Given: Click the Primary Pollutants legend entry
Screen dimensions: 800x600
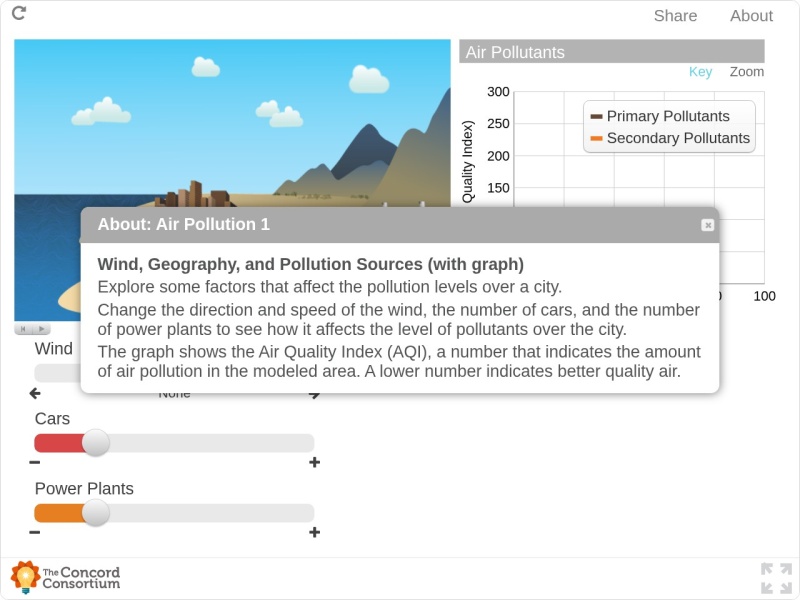Looking at the screenshot, I should point(668,116).
